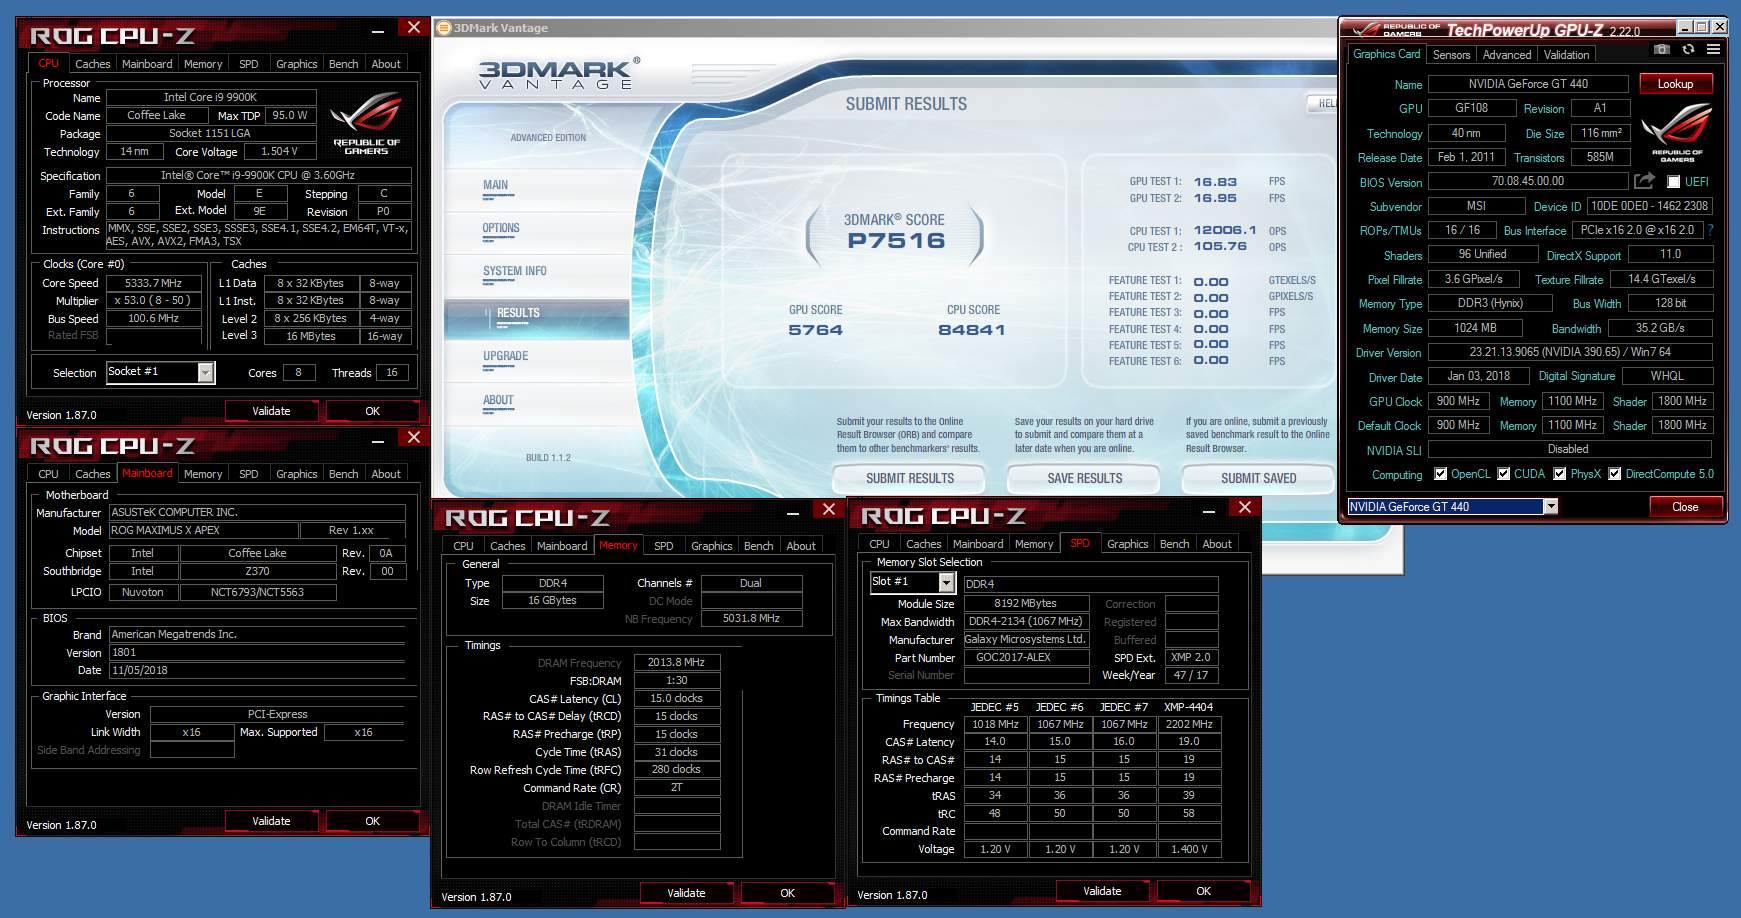Open the Options page in 3DMark Vantage
The image size is (1741, 918).
click(x=501, y=228)
